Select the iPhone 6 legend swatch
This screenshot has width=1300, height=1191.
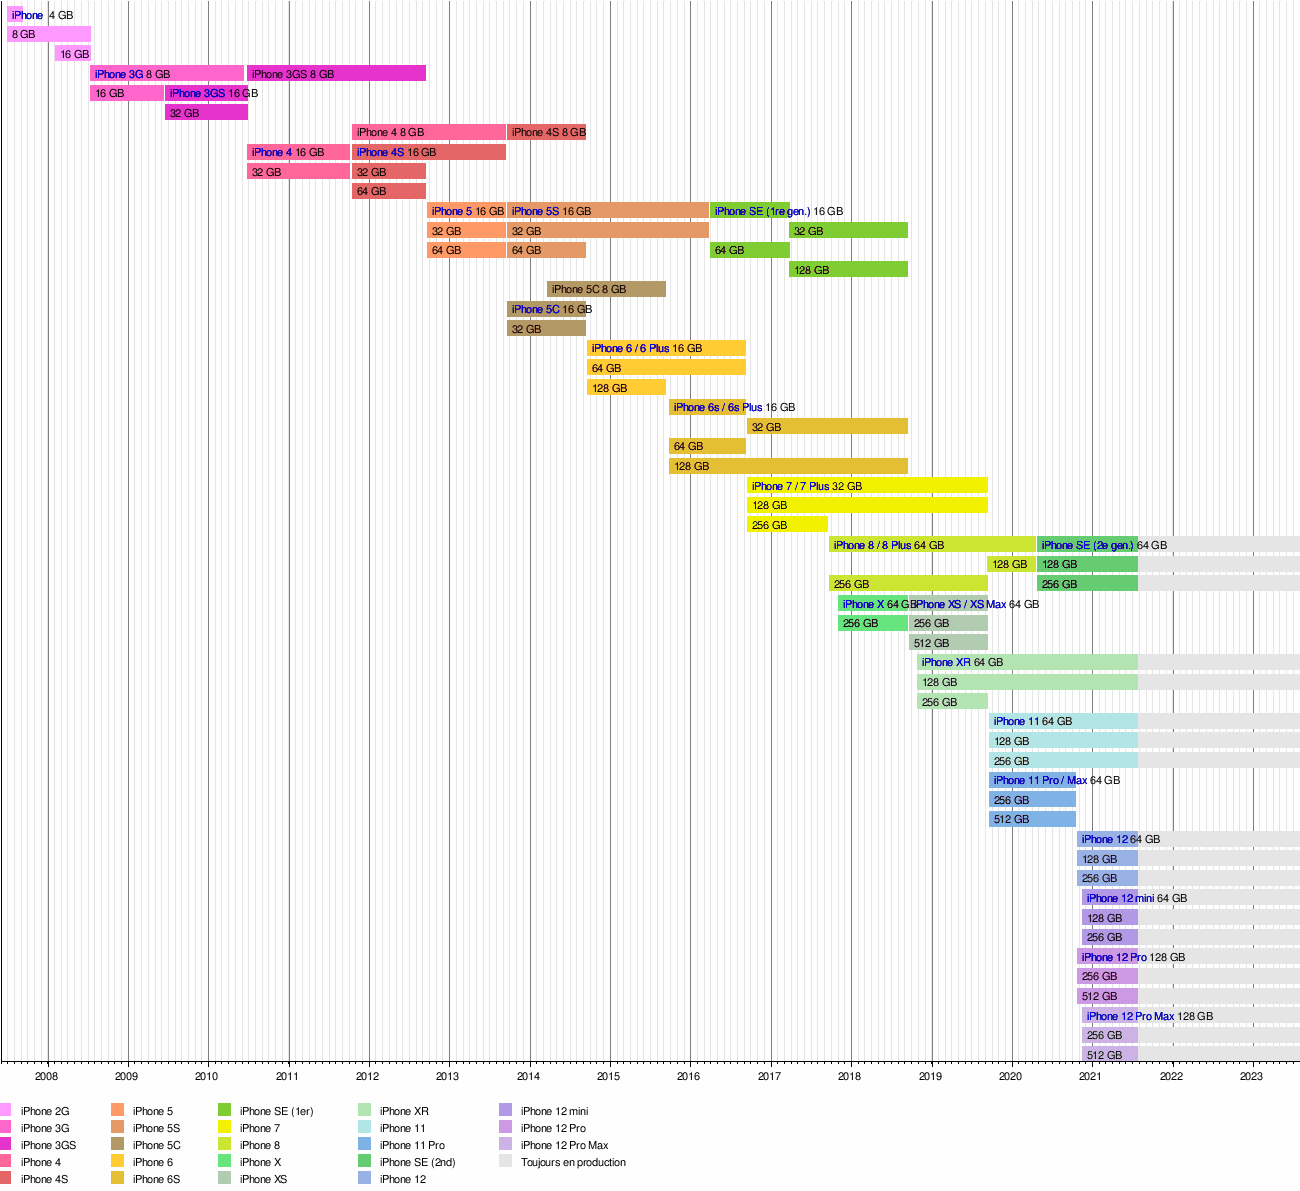pos(117,1162)
